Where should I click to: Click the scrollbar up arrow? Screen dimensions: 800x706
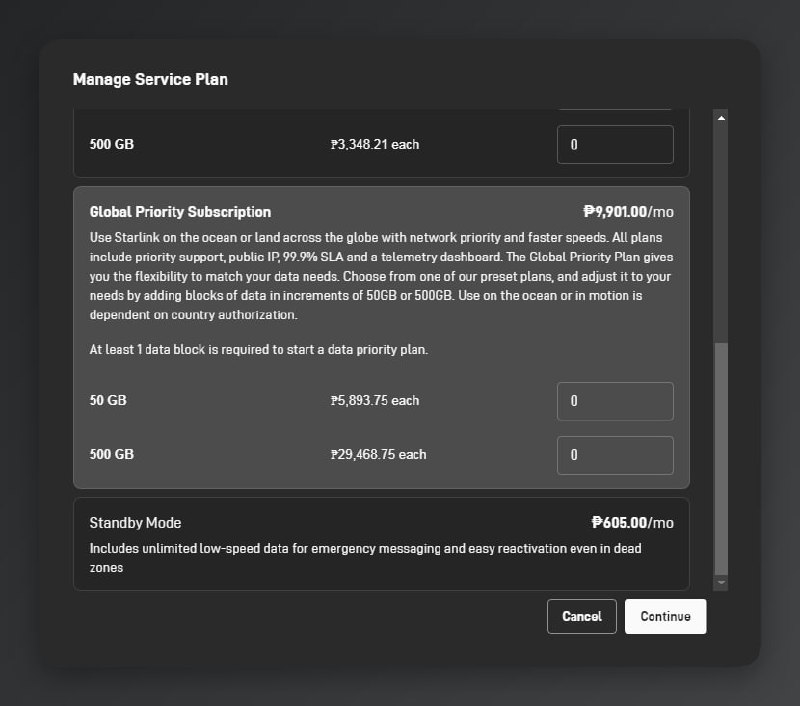pyautogui.click(x=721, y=118)
